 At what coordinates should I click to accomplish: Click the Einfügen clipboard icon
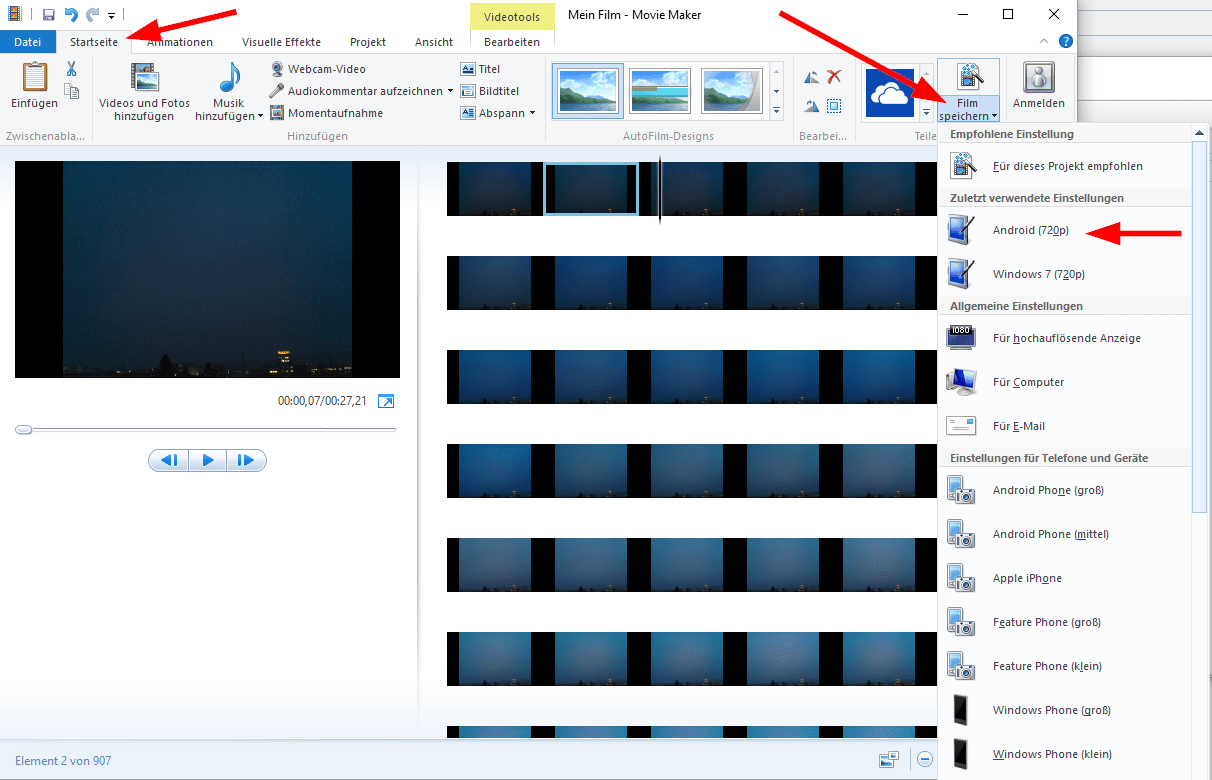pos(34,78)
